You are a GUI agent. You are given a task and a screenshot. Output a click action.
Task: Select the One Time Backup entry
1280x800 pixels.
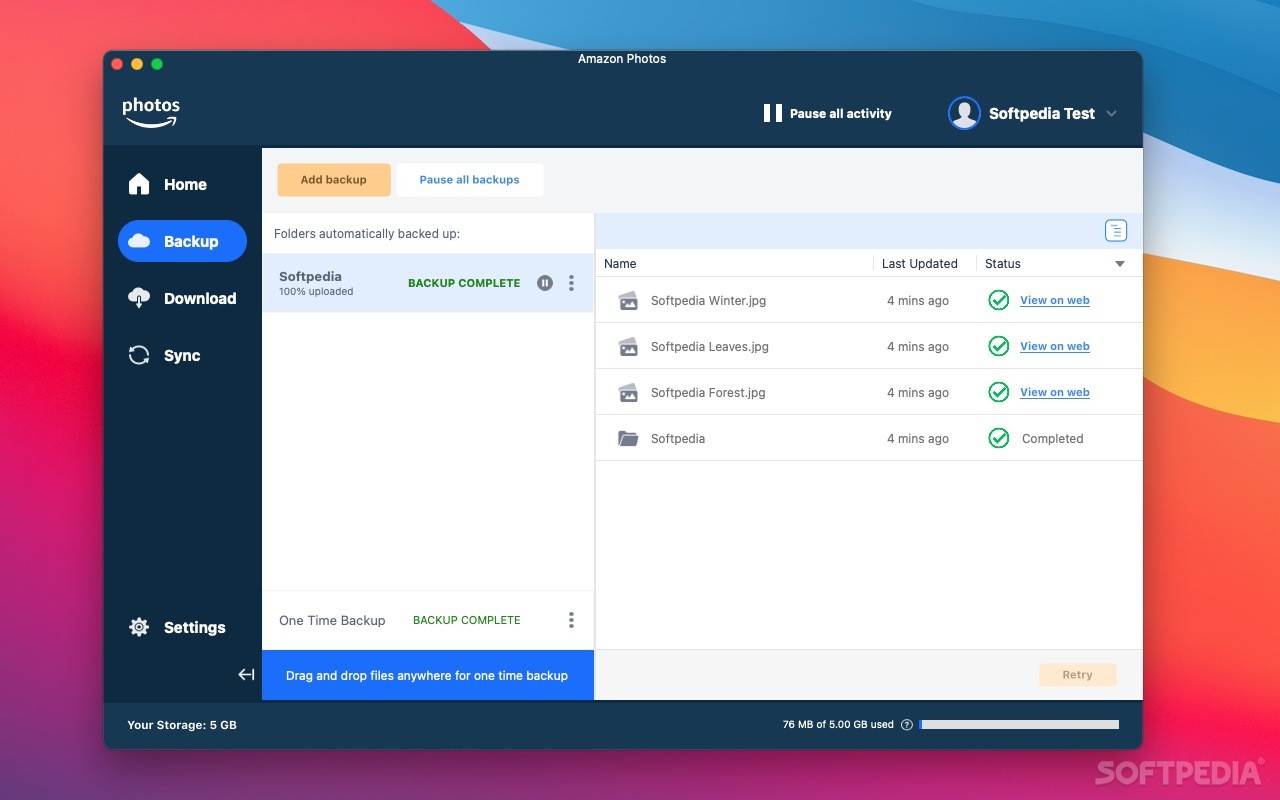(x=428, y=620)
